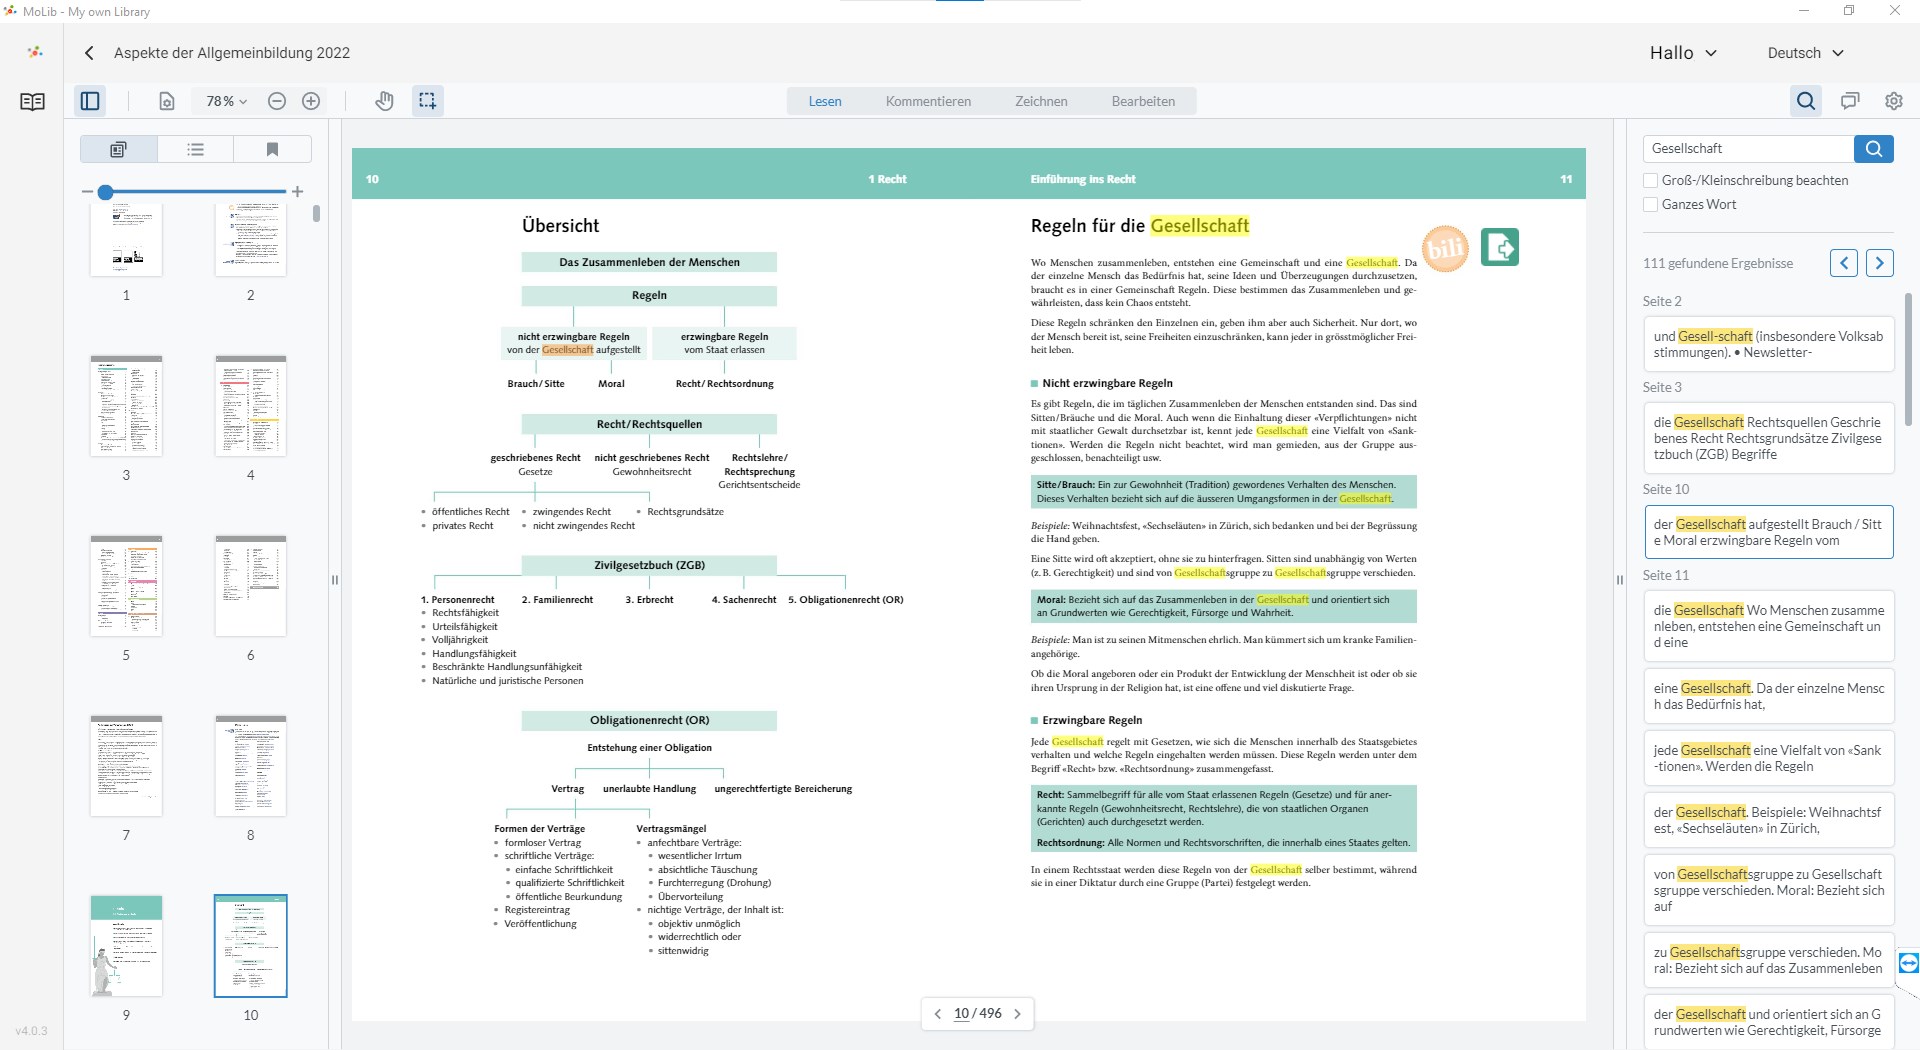Open page 6 thumbnail
Image resolution: width=1920 pixels, height=1050 pixels.
coord(250,586)
